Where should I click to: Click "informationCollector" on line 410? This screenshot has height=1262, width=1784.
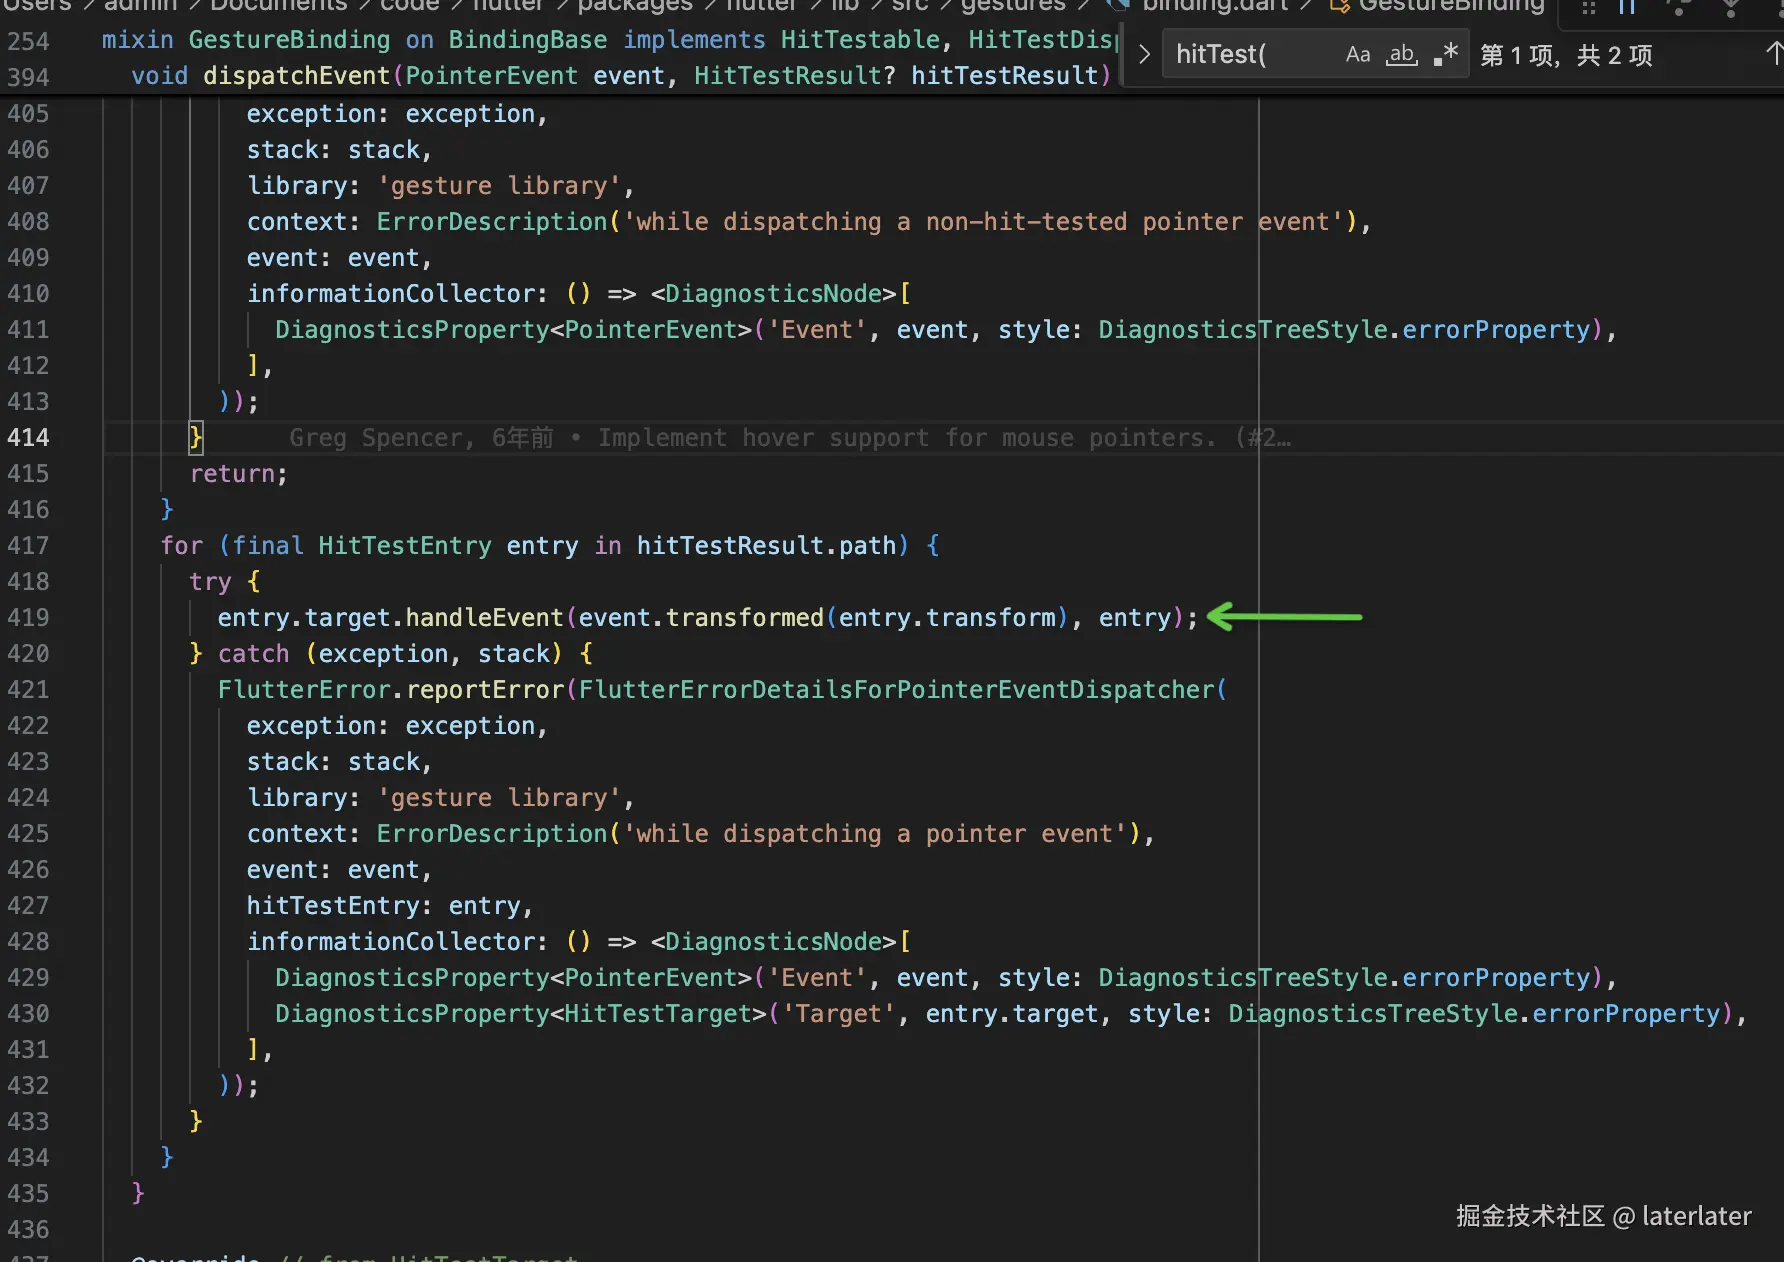(x=391, y=294)
